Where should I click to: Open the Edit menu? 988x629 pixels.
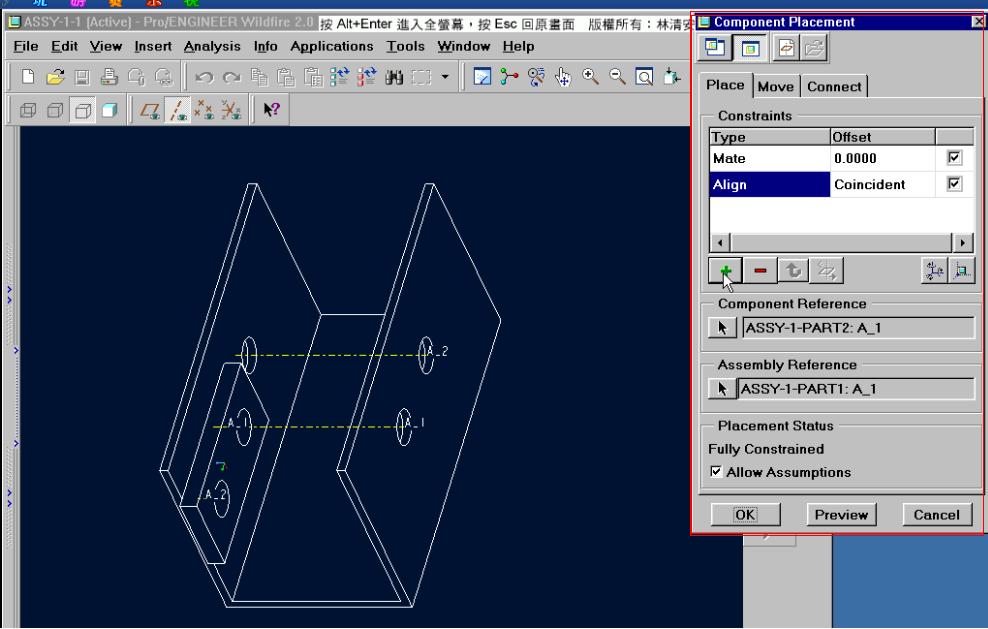click(64, 46)
